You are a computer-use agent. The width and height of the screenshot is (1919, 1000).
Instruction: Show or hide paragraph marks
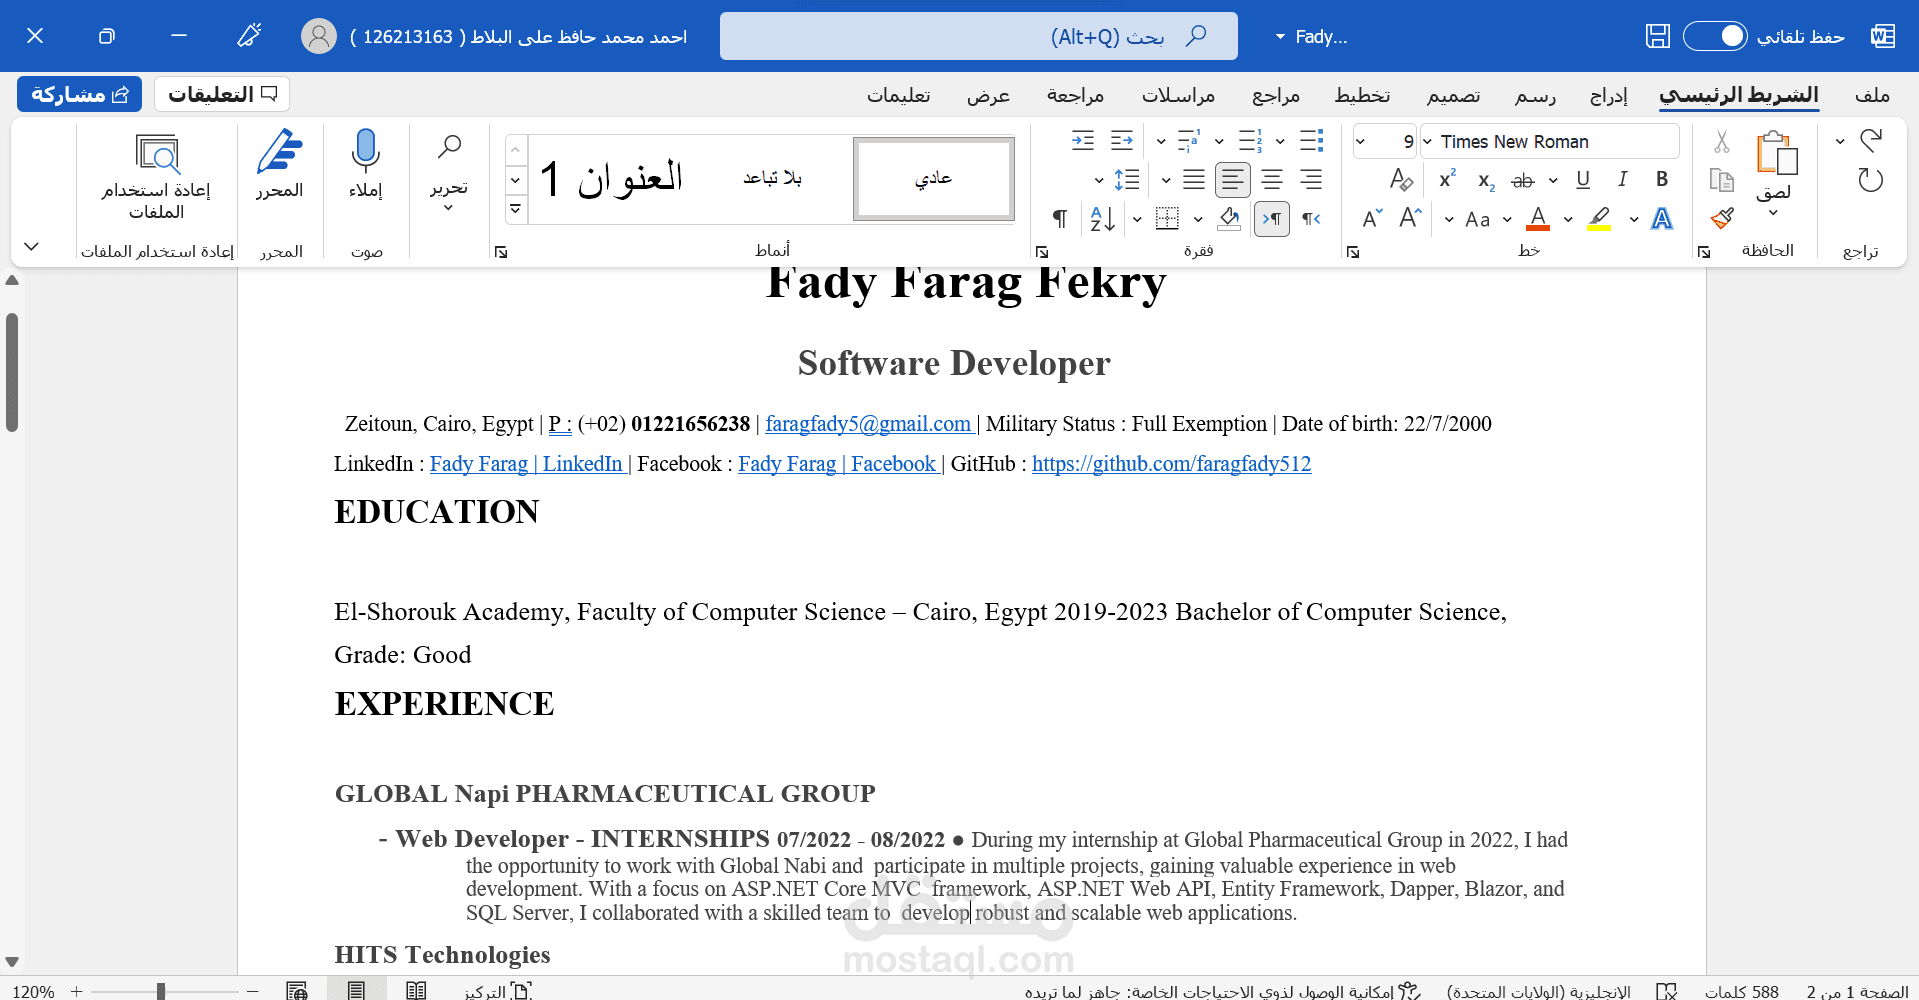(1060, 219)
